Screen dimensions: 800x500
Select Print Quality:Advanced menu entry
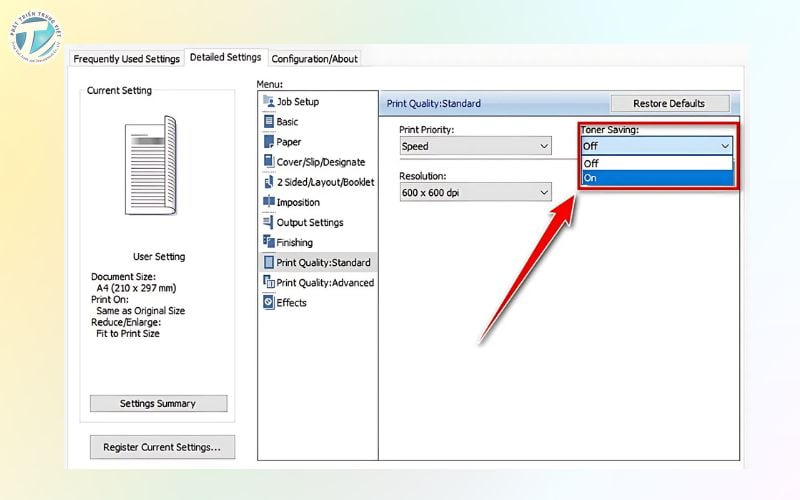click(x=324, y=282)
